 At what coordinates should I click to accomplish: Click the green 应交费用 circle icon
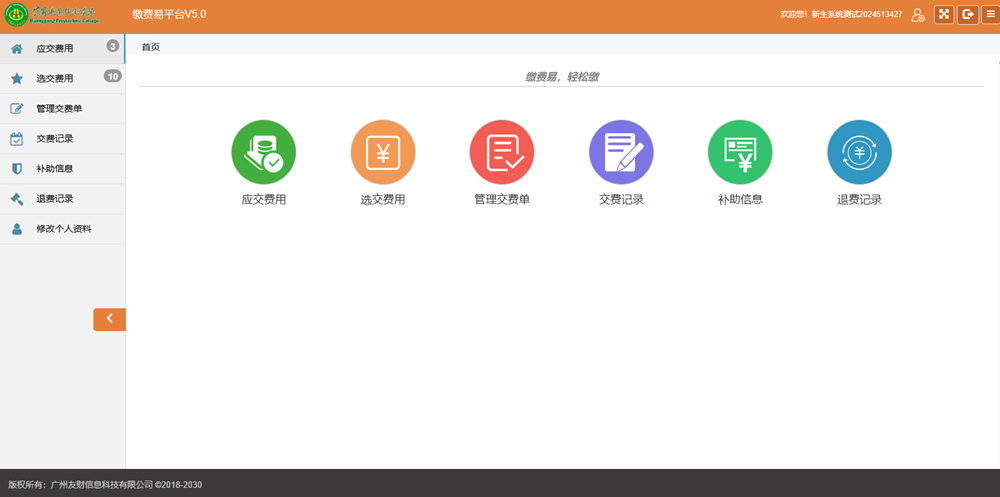263,152
